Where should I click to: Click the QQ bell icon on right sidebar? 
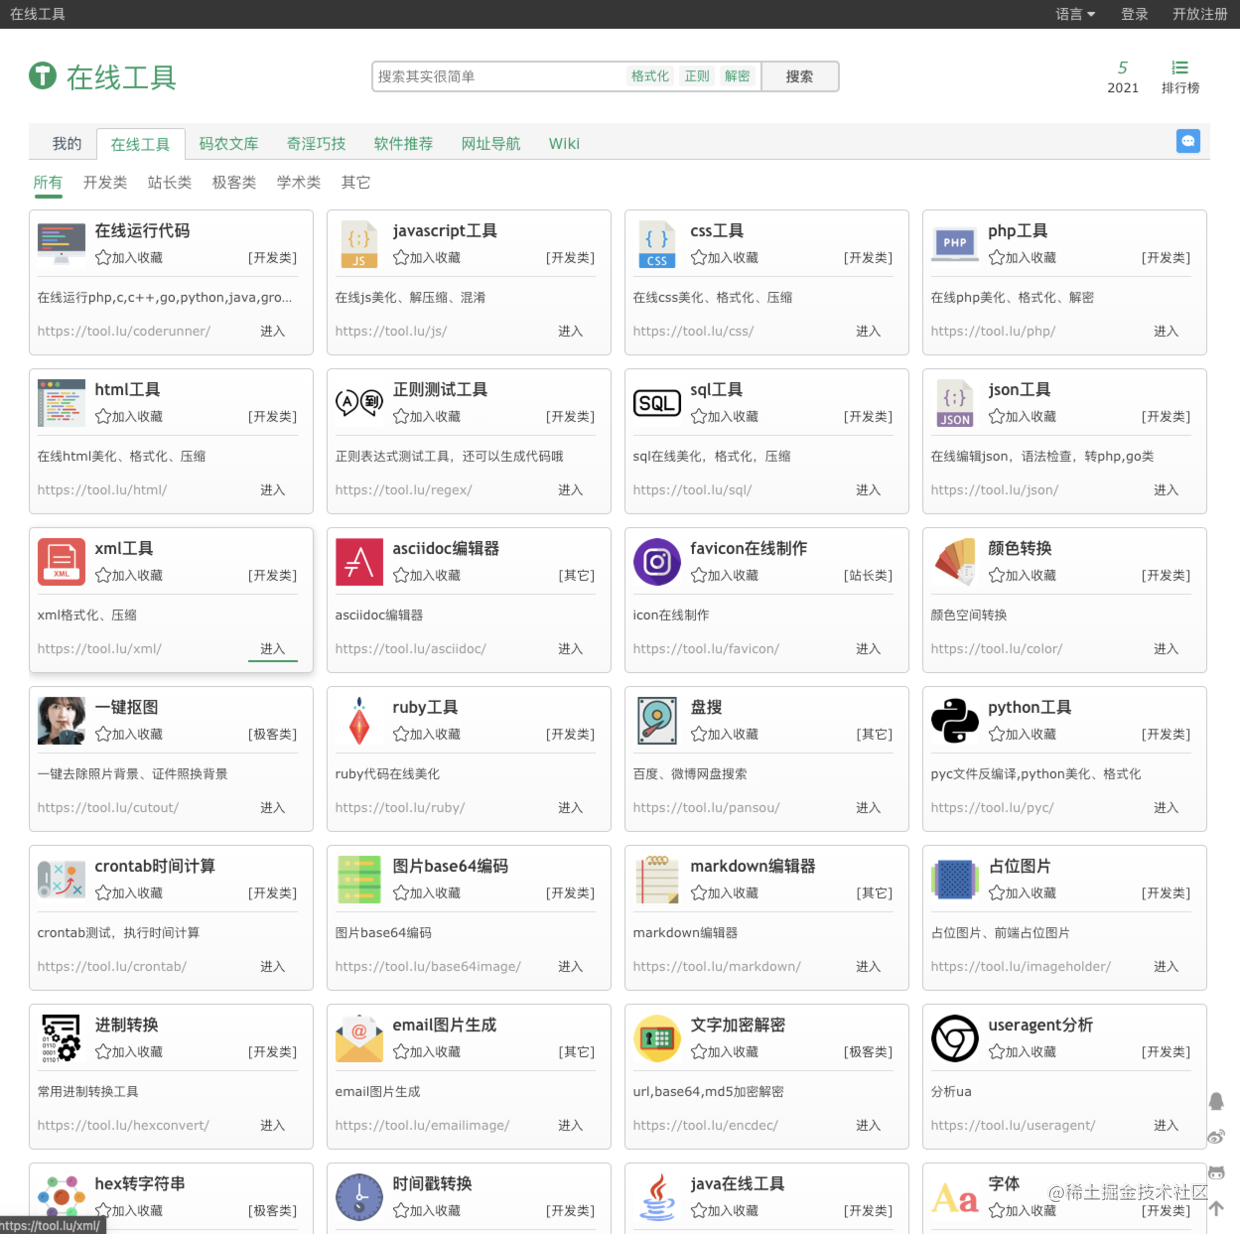point(1216,1101)
